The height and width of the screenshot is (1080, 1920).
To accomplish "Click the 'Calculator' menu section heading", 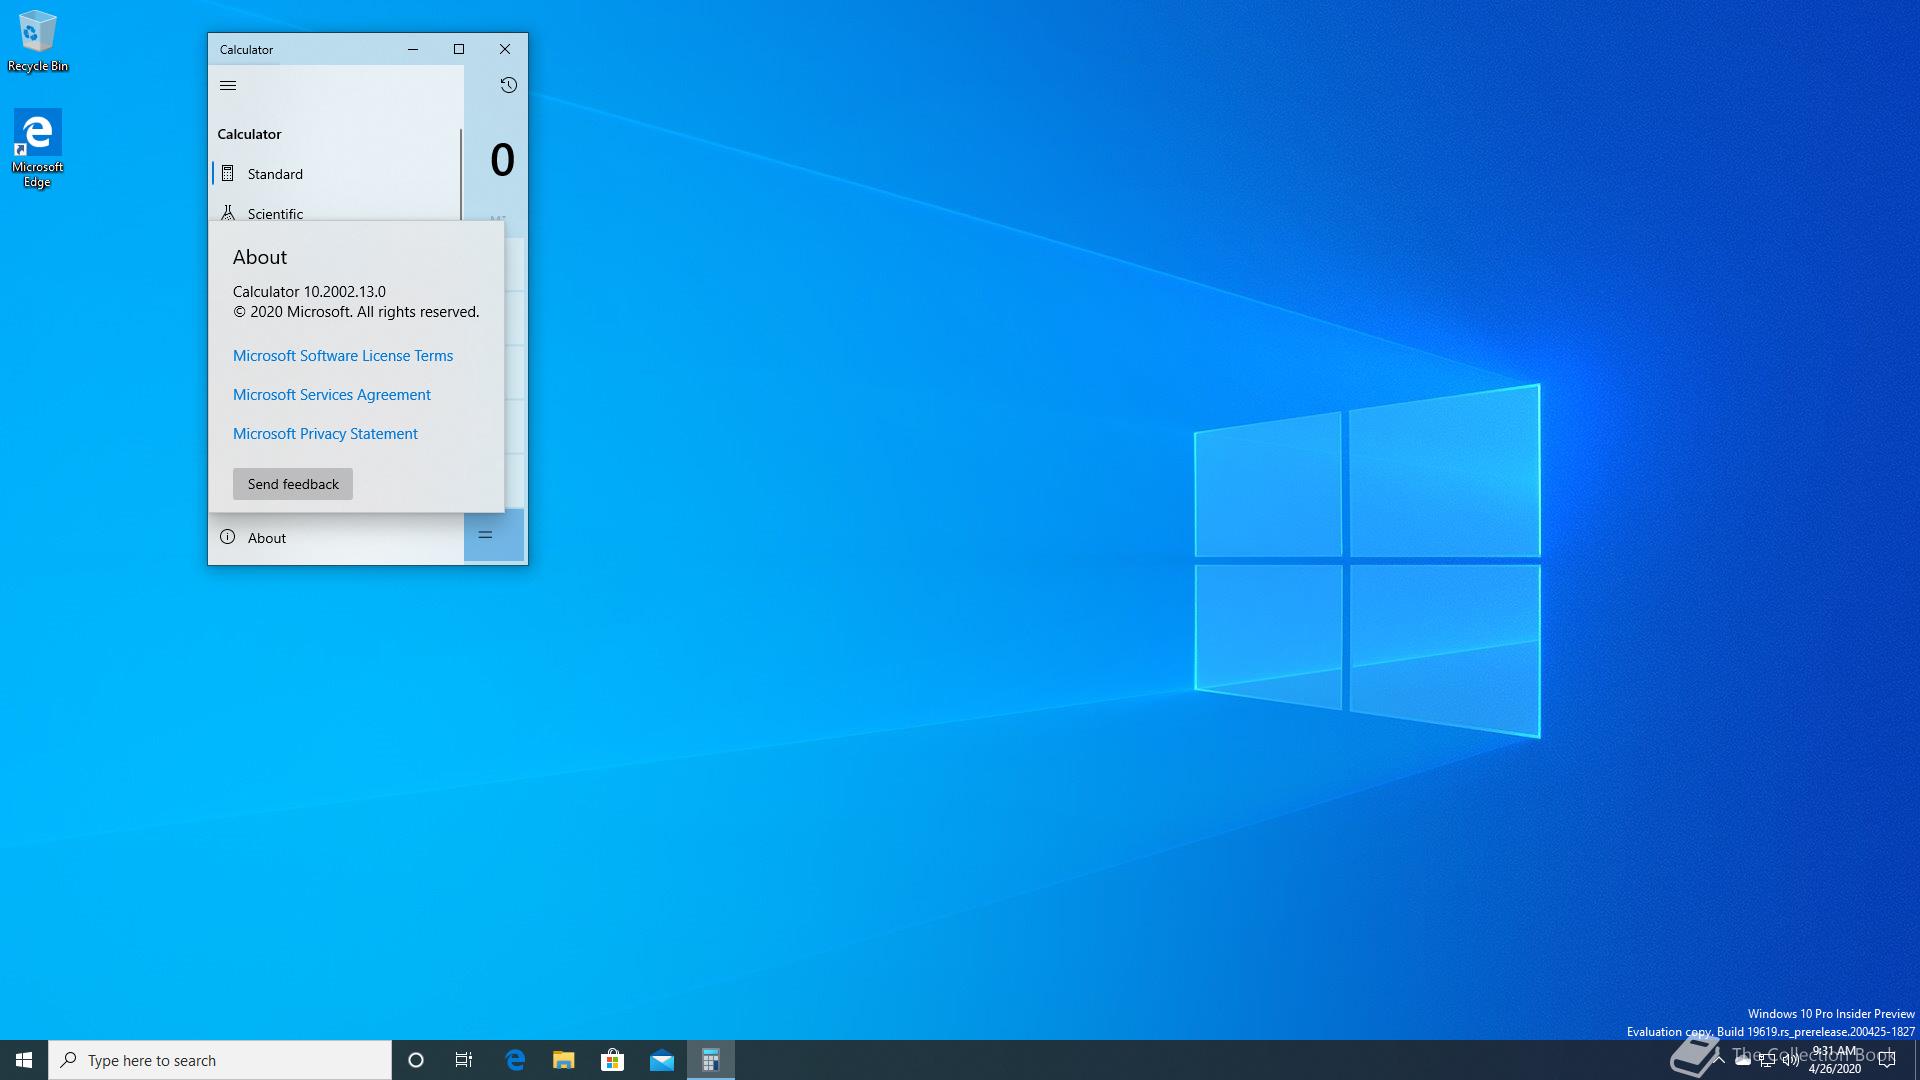I will [x=249, y=134].
